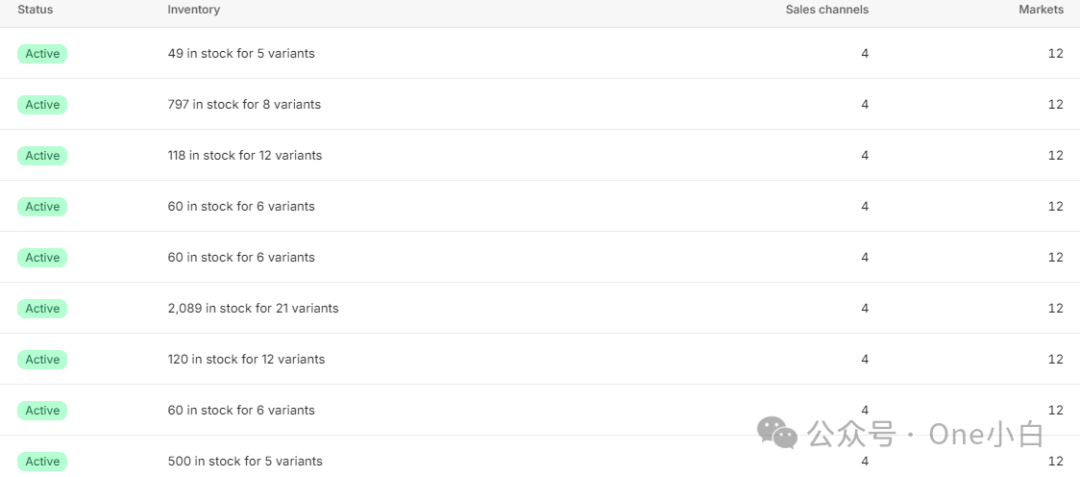The height and width of the screenshot is (477, 1080).
Task: Click the Active badge in the 118 in stock row
Action: (x=42, y=156)
